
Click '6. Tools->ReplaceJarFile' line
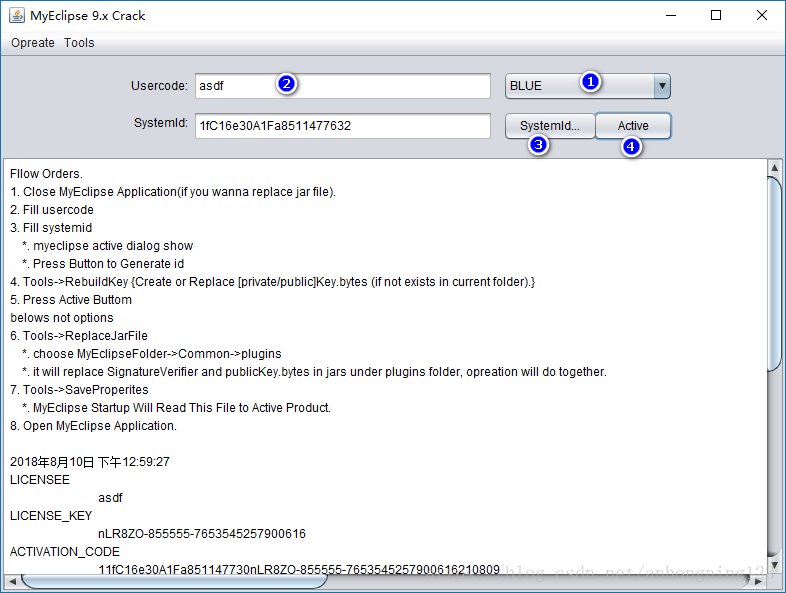pyautogui.click(x=79, y=336)
